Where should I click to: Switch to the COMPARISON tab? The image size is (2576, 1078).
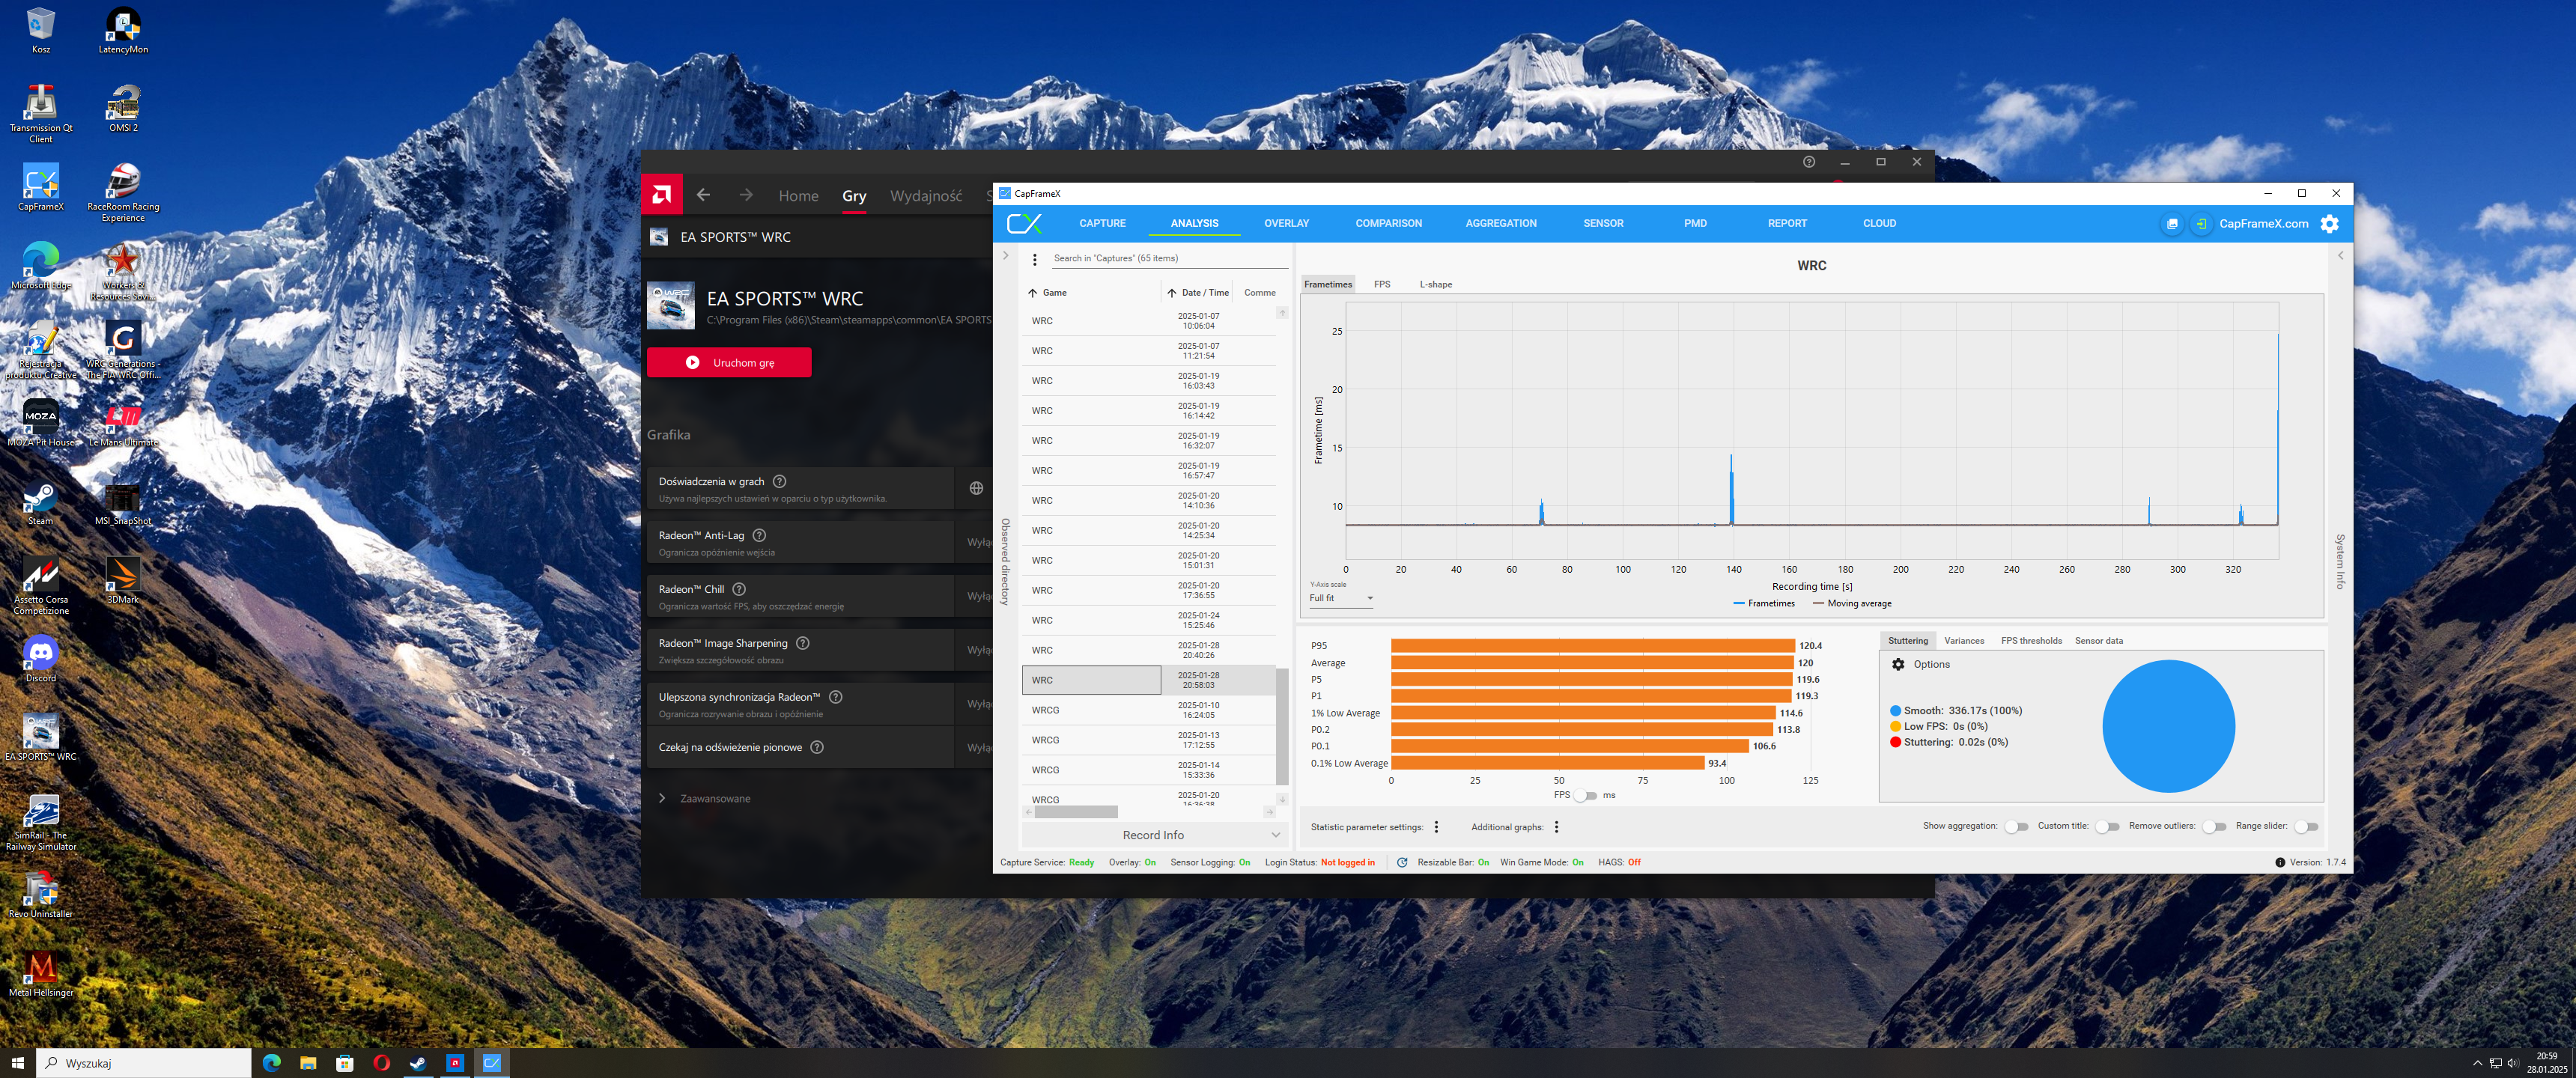coord(1388,223)
